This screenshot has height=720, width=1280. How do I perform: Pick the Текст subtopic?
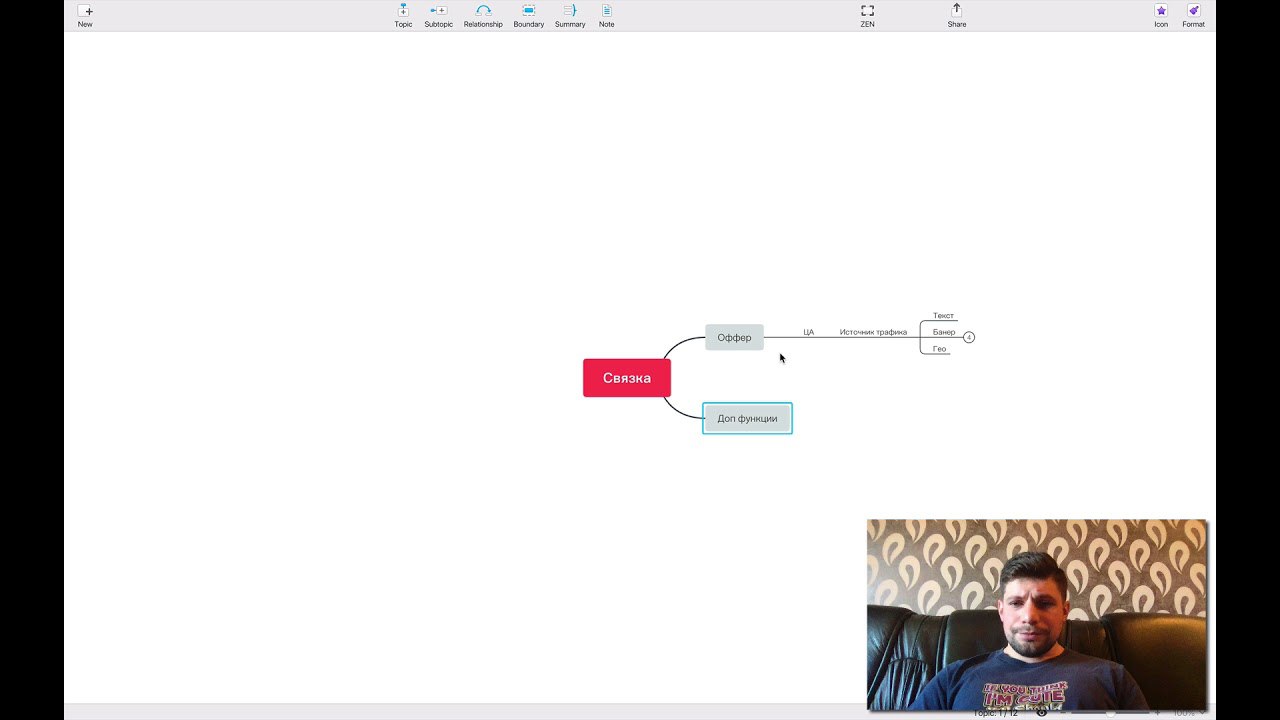[x=943, y=316]
